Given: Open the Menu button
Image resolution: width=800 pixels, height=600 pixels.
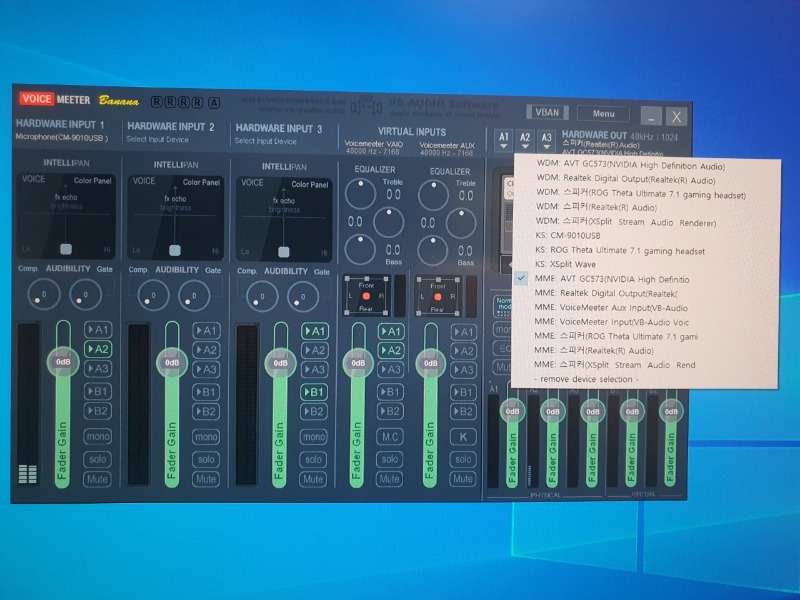Looking at the screenshot, I should (604, 114).
